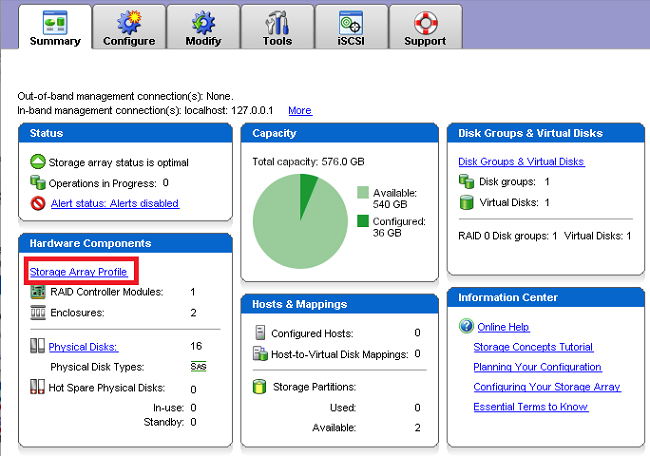
Task: Click the Configured Hosts icon
Action: (260, 332)
